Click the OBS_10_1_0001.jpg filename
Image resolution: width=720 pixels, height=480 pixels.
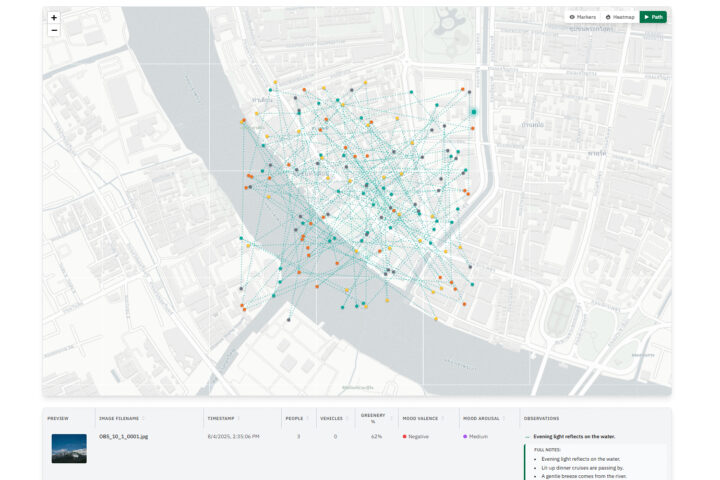click(x=123, y=437)
